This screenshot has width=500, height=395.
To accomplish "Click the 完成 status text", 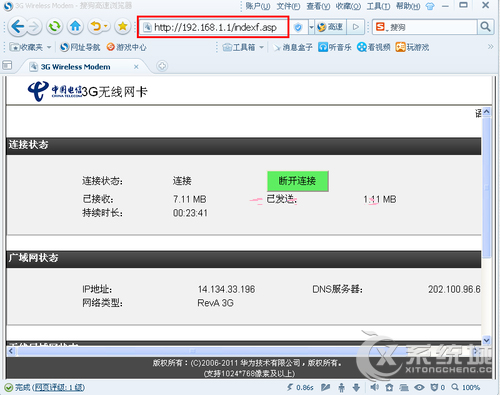I will [22, 387].
